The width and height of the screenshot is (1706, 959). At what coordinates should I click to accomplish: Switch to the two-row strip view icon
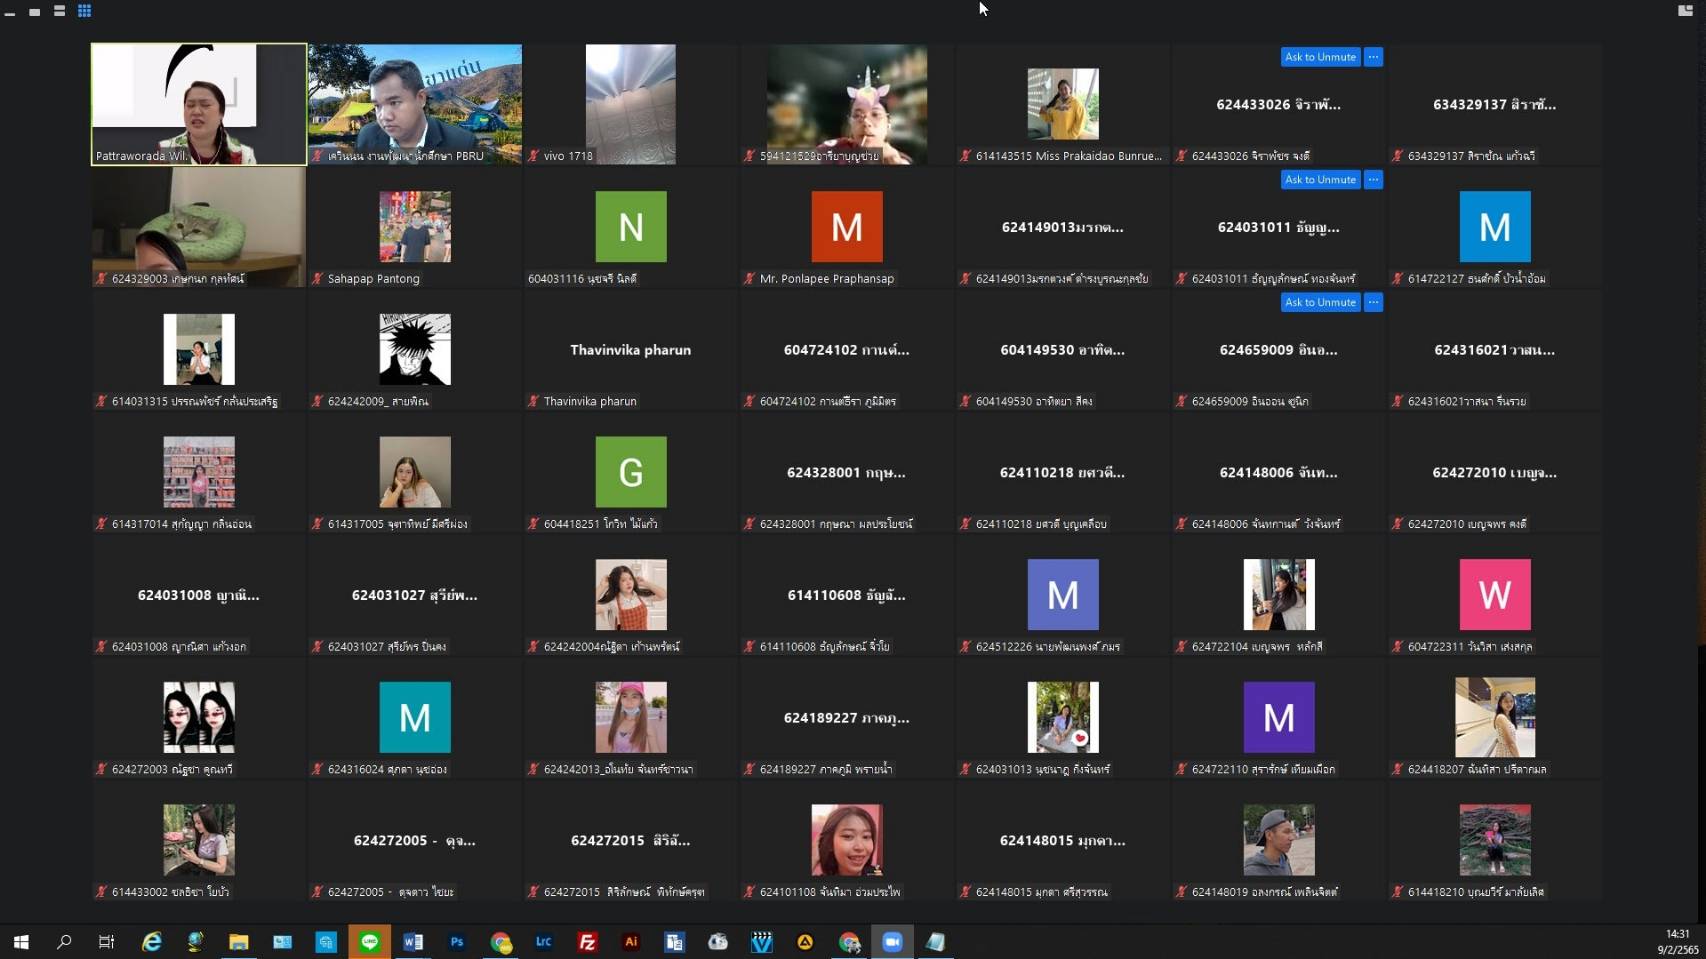[59, 11]
